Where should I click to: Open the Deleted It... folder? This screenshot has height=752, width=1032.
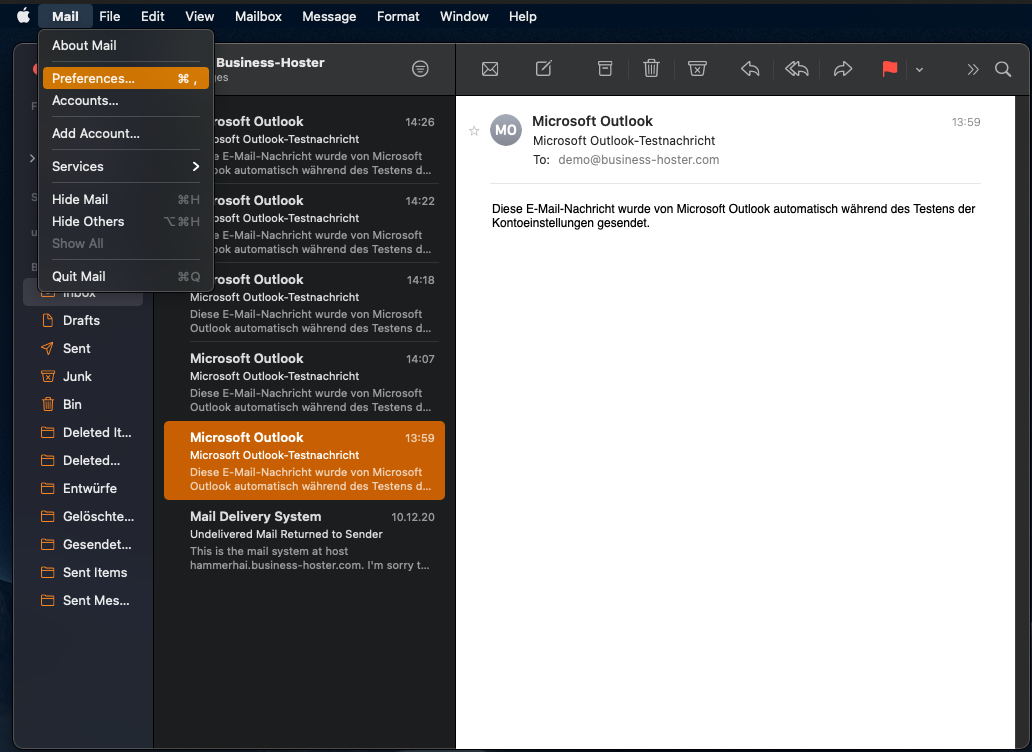(83, 432)
